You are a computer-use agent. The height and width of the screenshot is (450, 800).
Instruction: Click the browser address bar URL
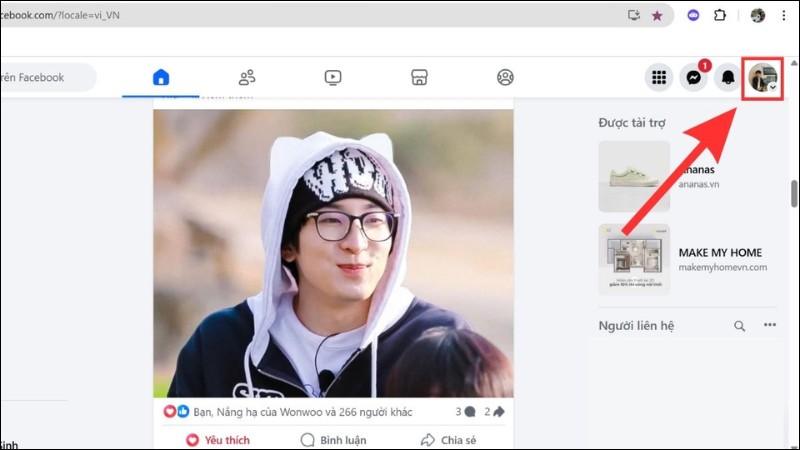(x=60, y=15)
